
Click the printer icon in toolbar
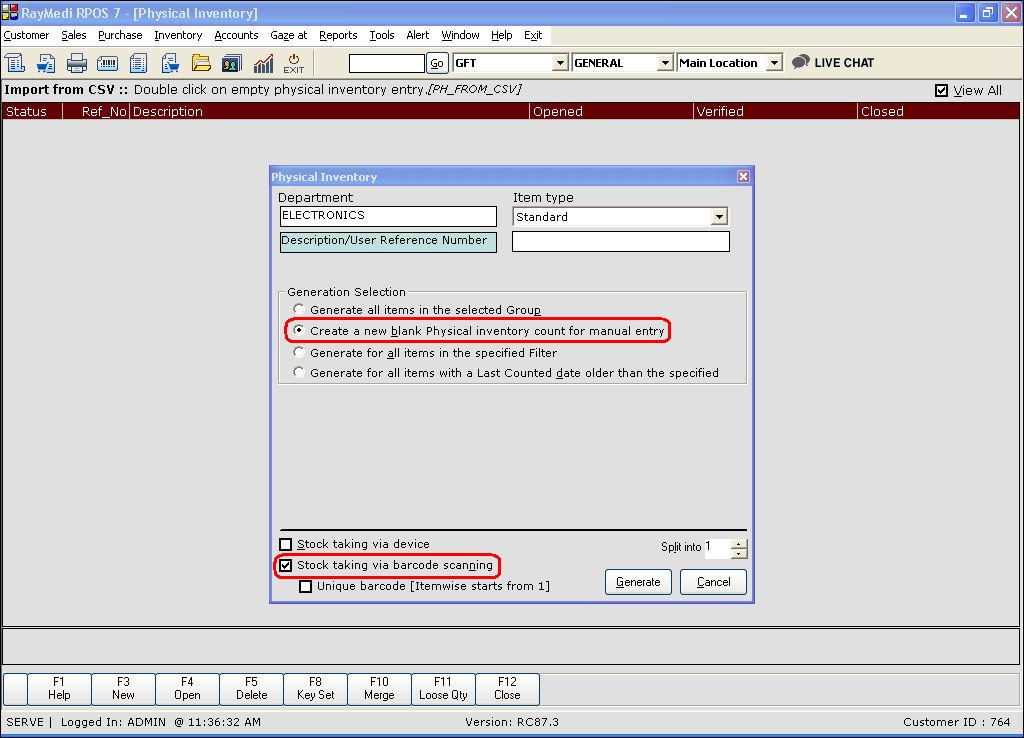[76, 63]
